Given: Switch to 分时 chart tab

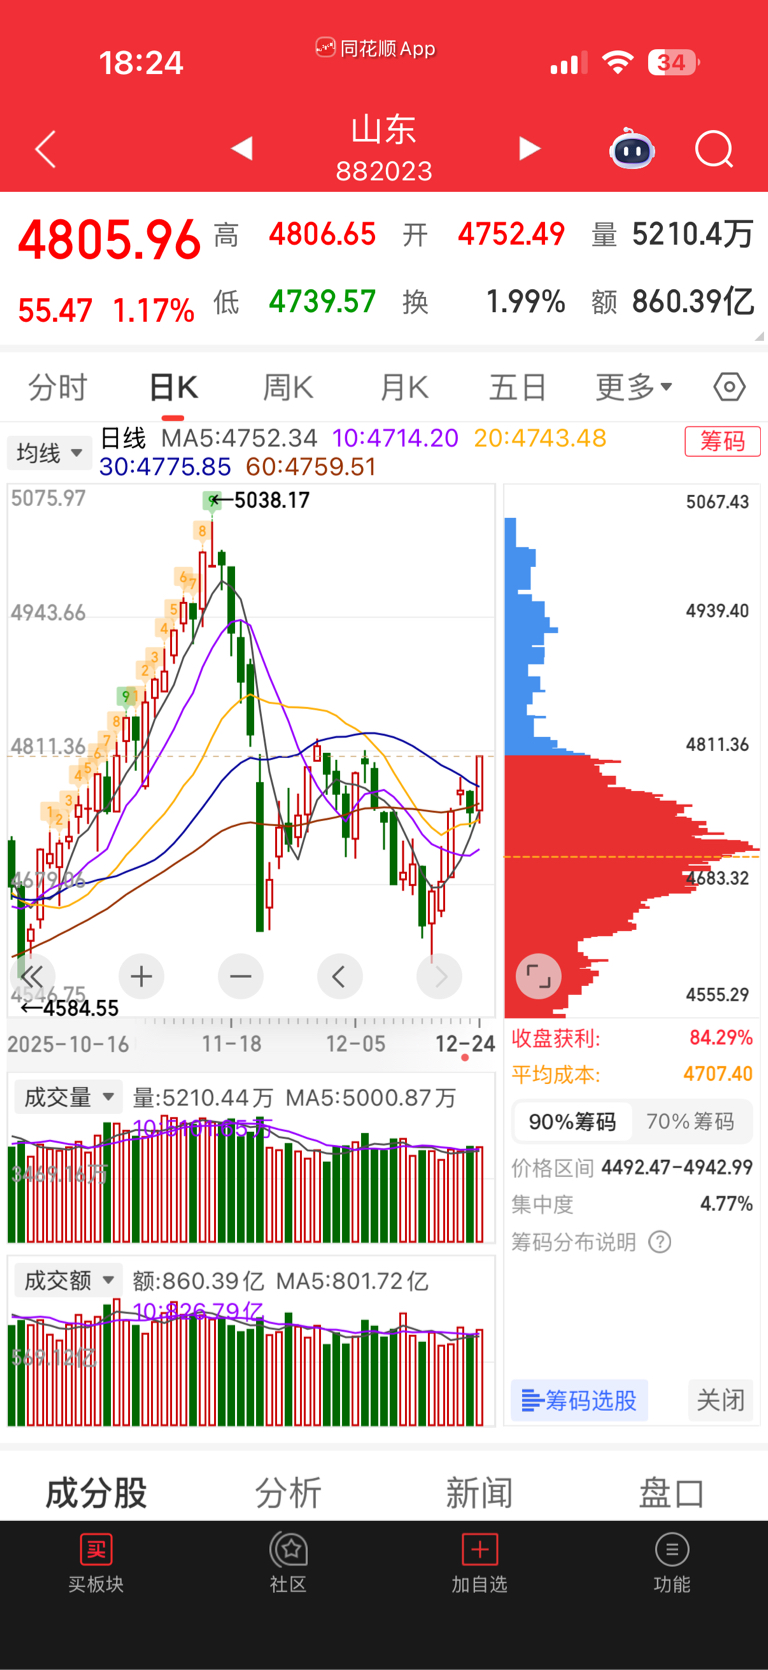Looking at the screenshot, I should pos(58,386).
